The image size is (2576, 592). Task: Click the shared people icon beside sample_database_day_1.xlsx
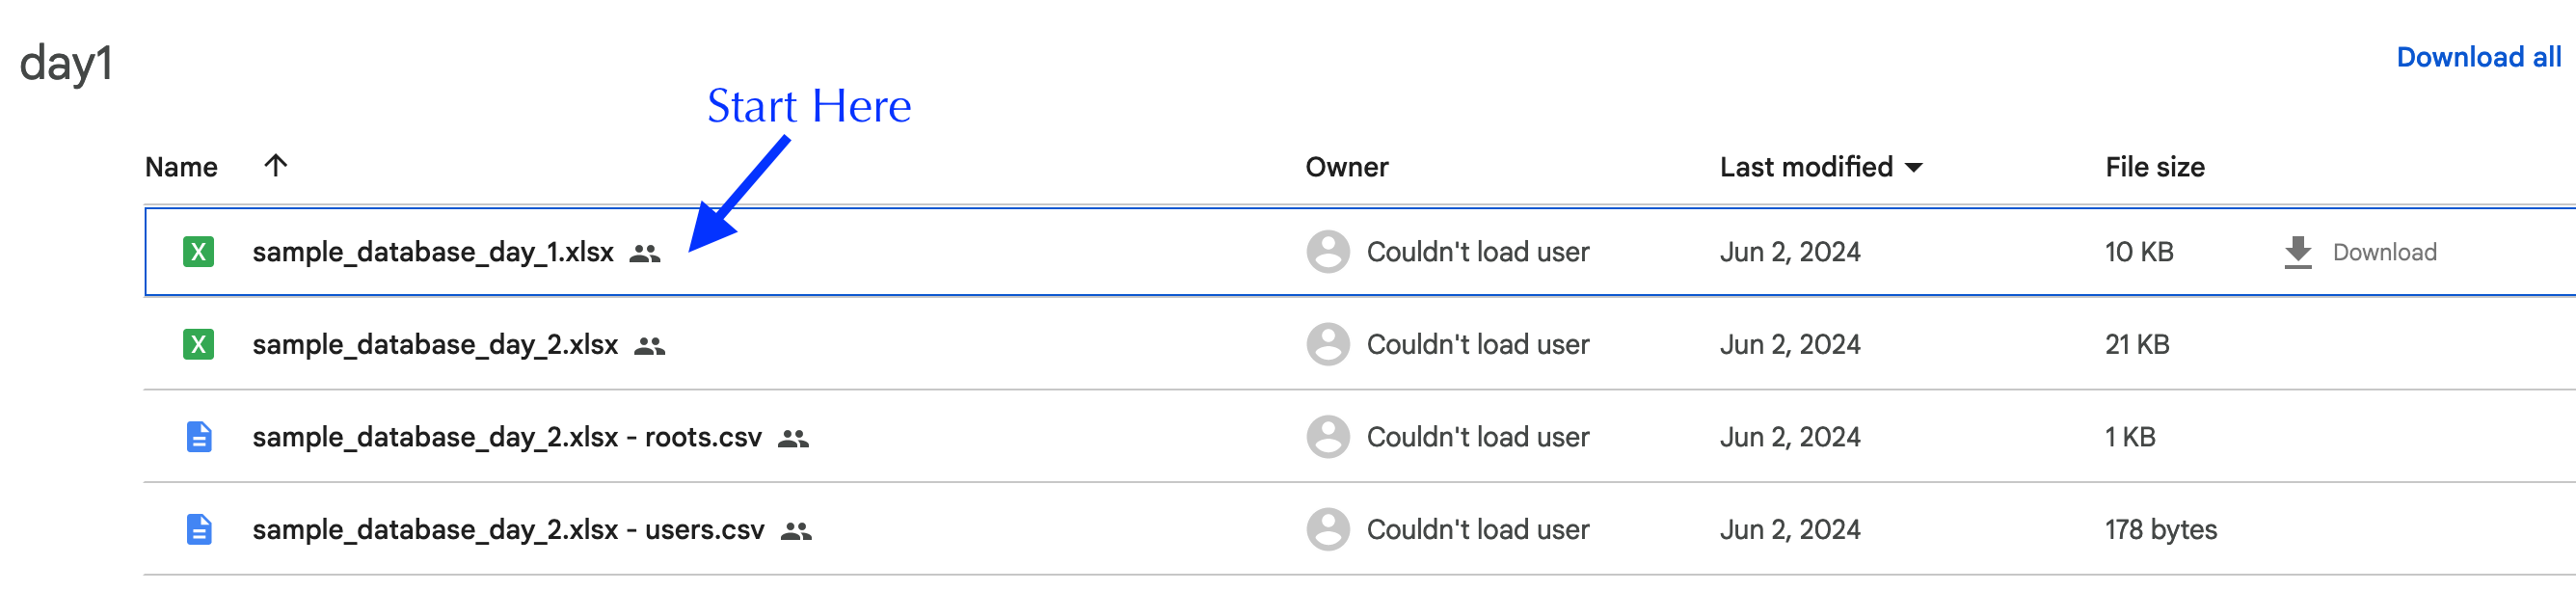click(x=645, y=254)
